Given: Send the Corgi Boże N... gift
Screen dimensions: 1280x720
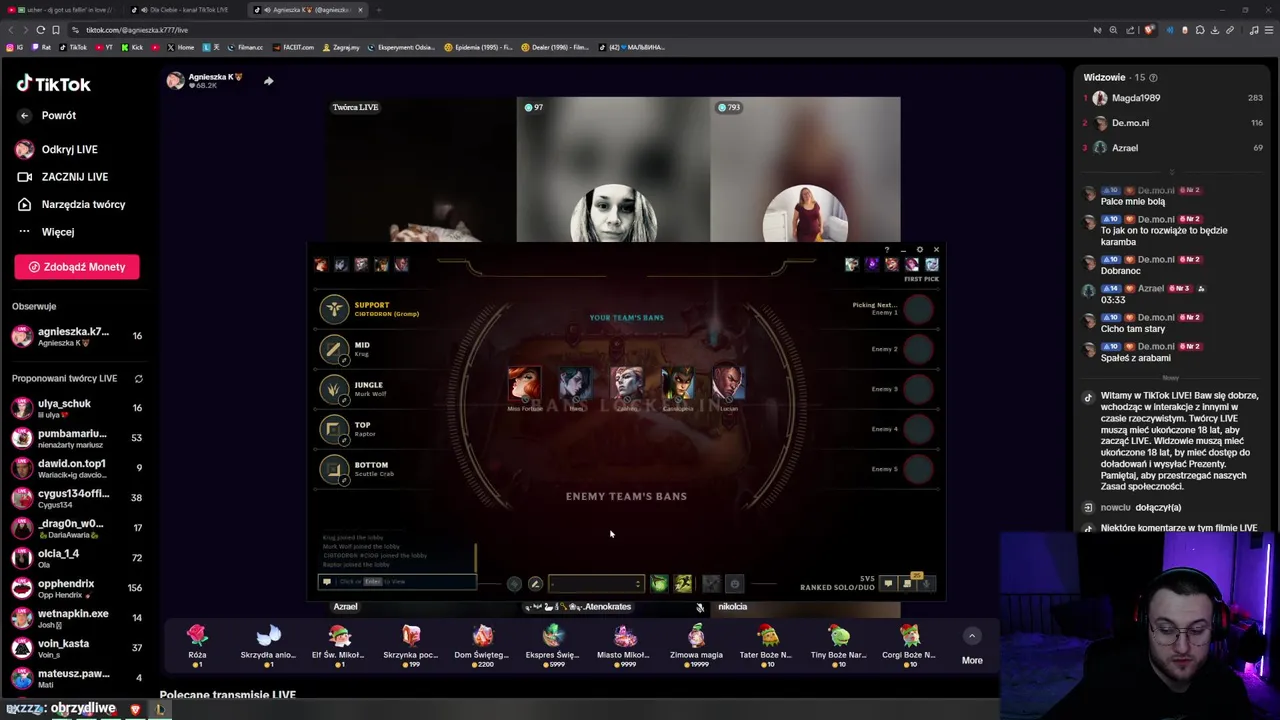Looking at the screenshot, I should pos(909,644).
